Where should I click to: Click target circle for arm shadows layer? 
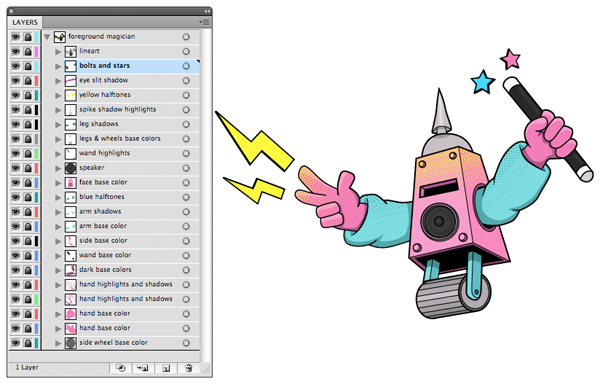click(x=186, y=212)
